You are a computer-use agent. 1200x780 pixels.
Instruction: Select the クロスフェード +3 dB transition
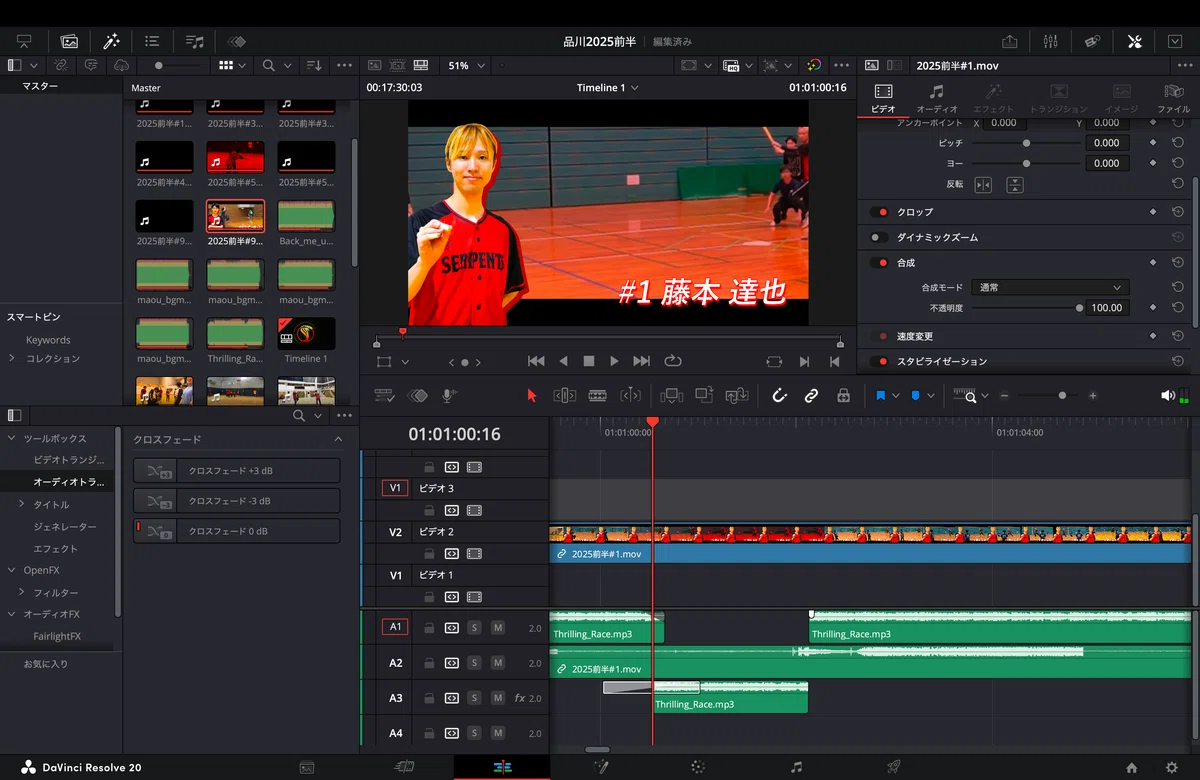click(x=236, y=470)
